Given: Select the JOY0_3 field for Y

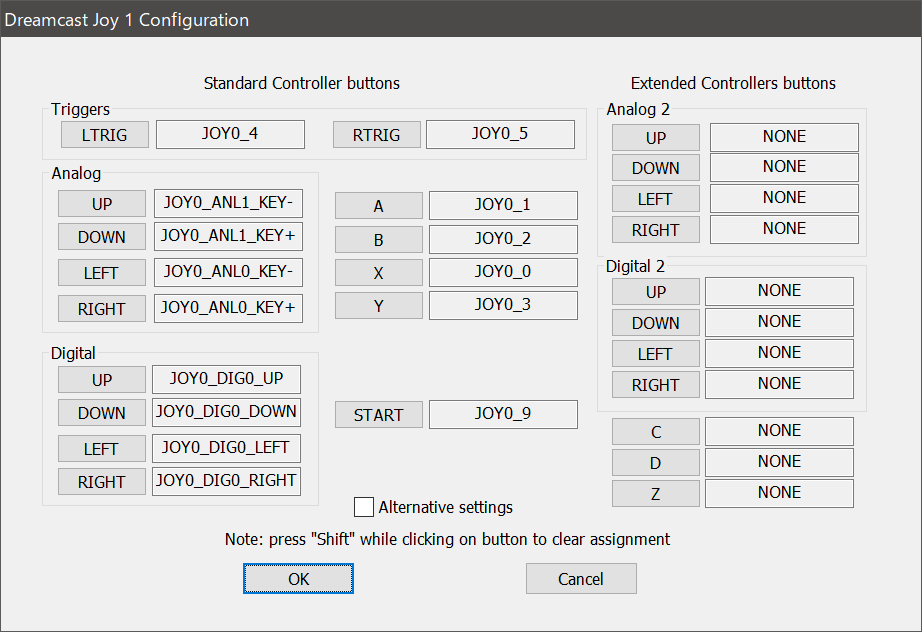Looking at the screenshot, I should click(x=503, y=305).
